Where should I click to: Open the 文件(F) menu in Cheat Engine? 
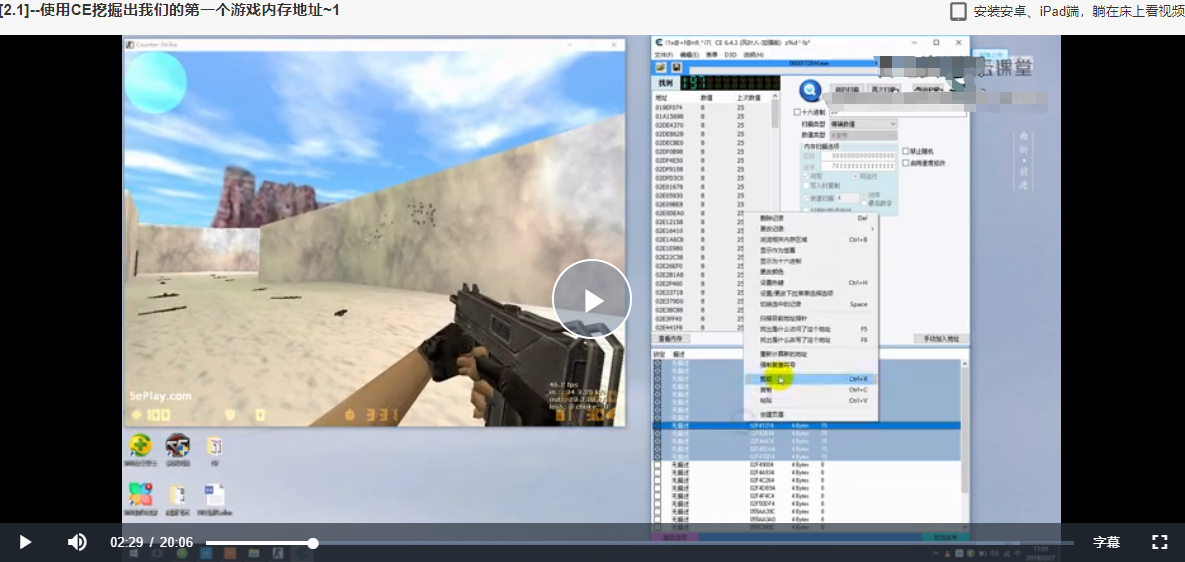point(664,55)
